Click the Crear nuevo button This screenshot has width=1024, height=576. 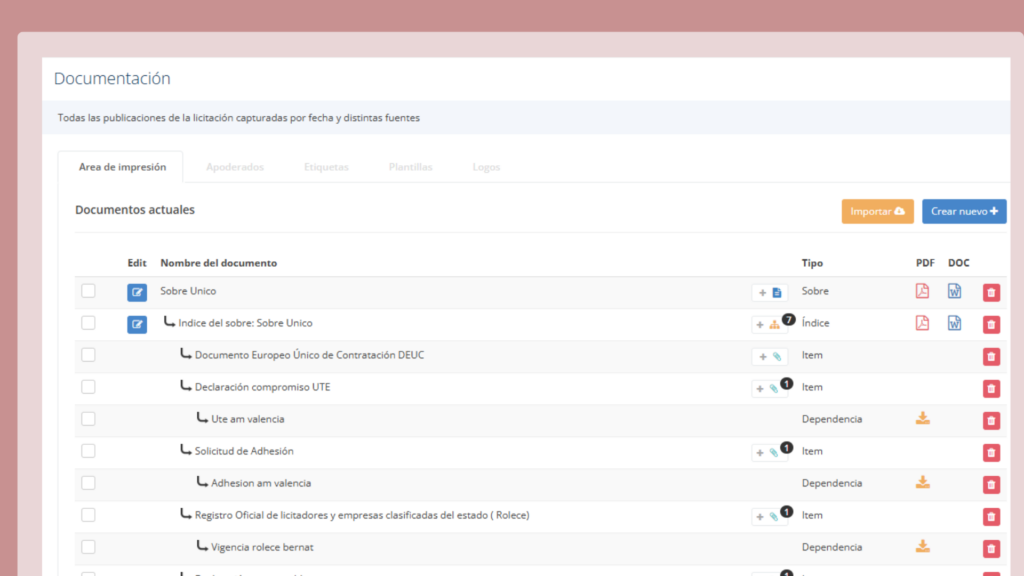[964, 211]
